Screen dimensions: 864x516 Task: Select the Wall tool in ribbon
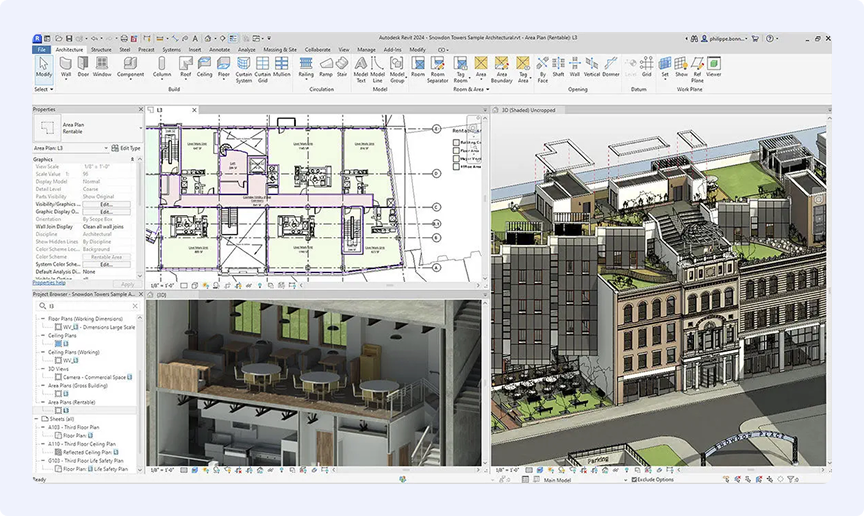tap(66, 66)
